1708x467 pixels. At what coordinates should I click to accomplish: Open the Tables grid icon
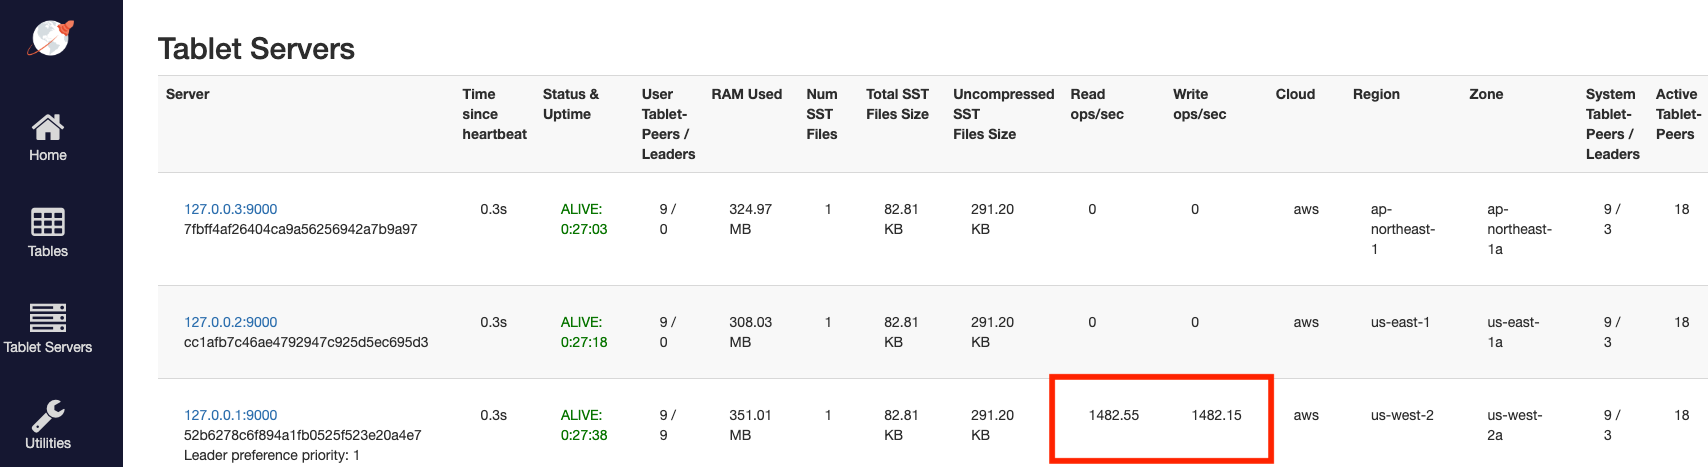click(x=48, y=222)
